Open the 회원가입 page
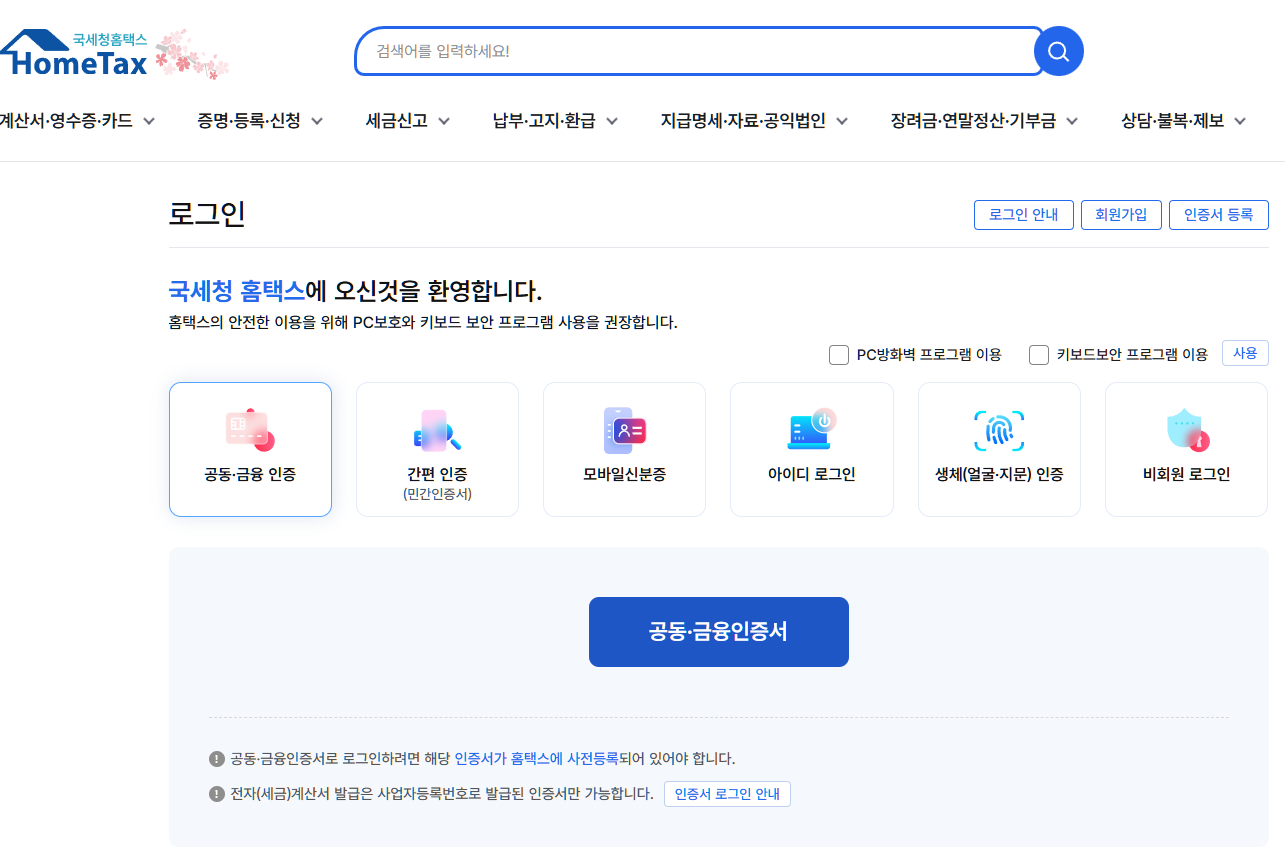 (x=1121, y=214)
